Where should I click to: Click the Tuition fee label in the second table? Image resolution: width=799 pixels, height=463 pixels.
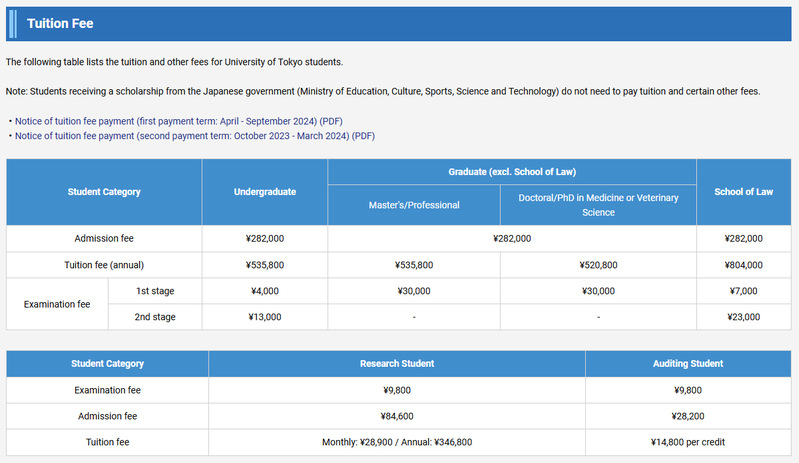click(107, 442)
